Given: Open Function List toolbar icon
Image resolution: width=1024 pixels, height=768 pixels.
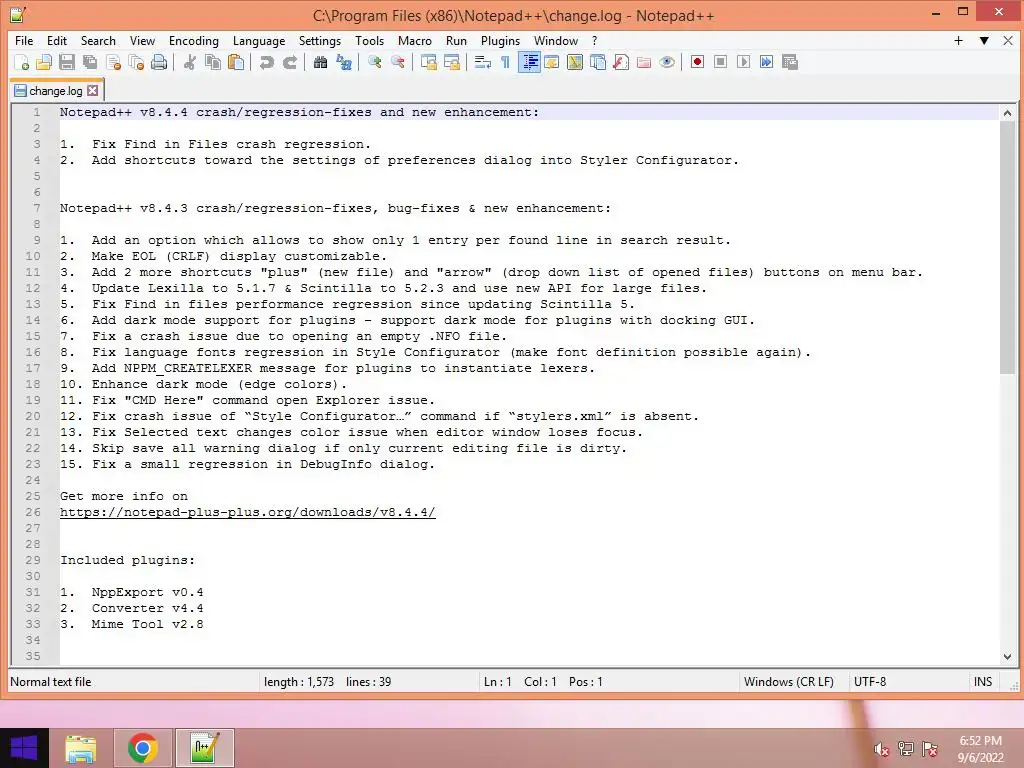Looking at the screenshot, I should [621, 62].
